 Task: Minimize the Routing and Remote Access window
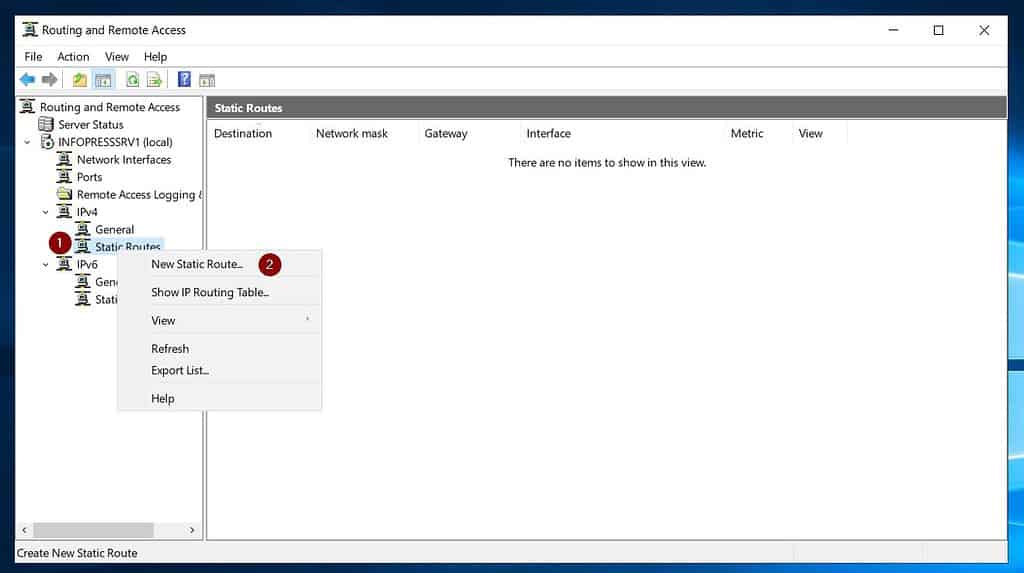click(893, 30)
